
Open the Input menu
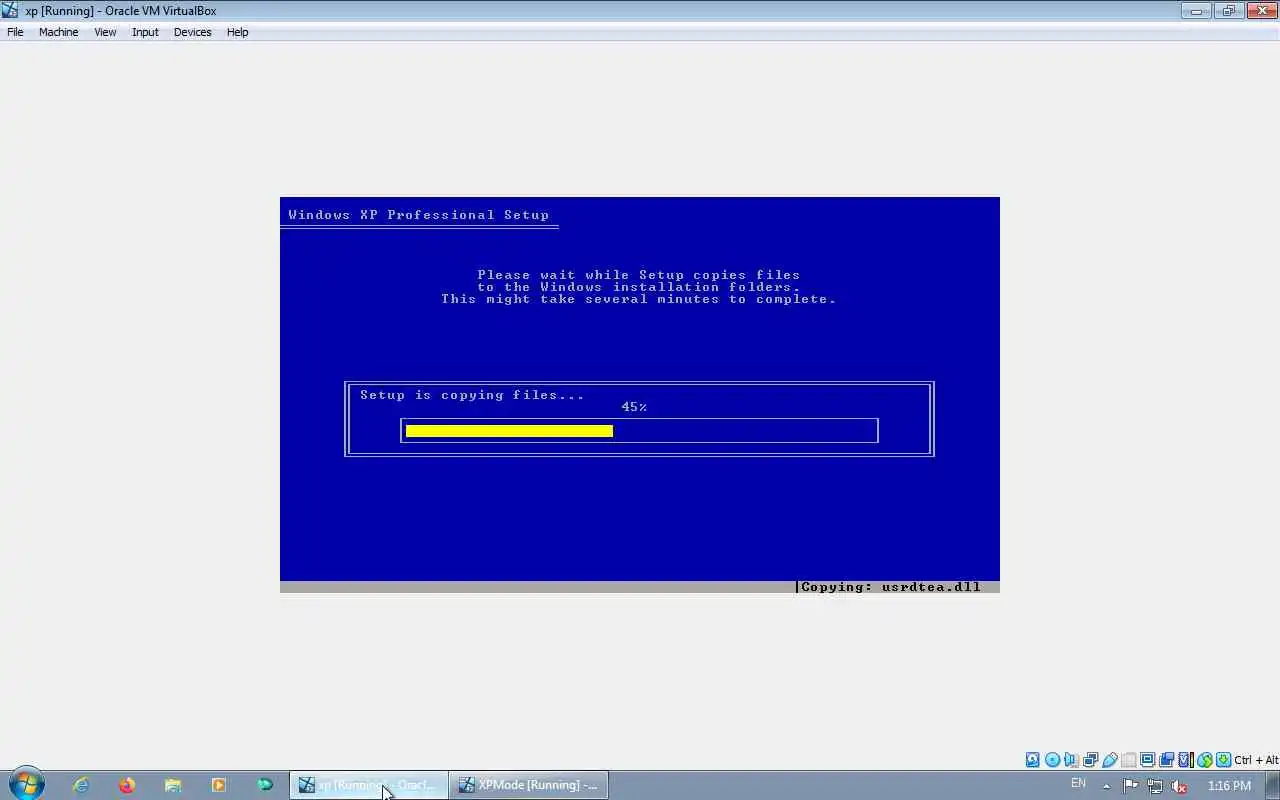[x=145, y=32]
